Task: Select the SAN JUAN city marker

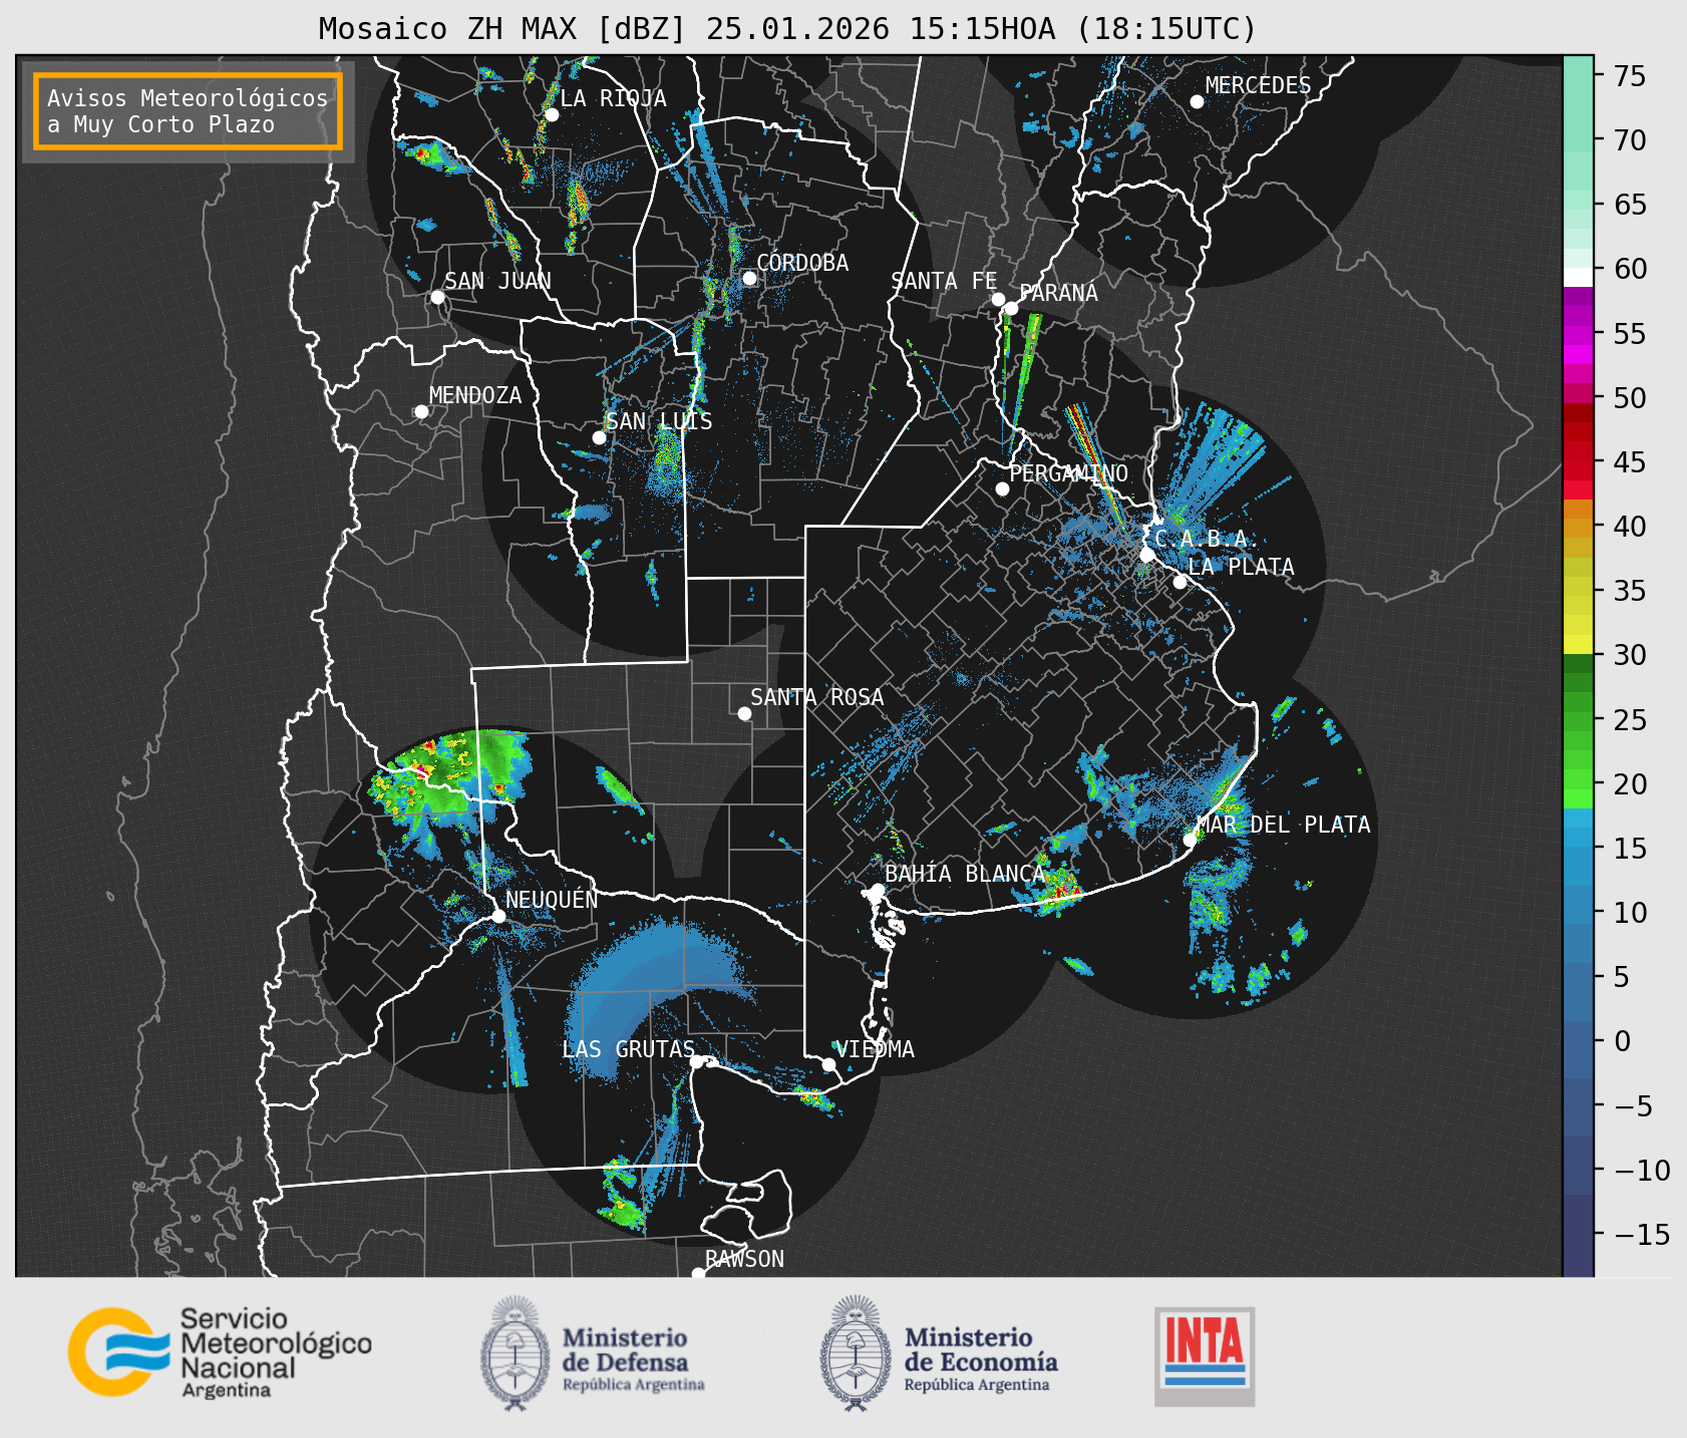Action: [437, 297]
